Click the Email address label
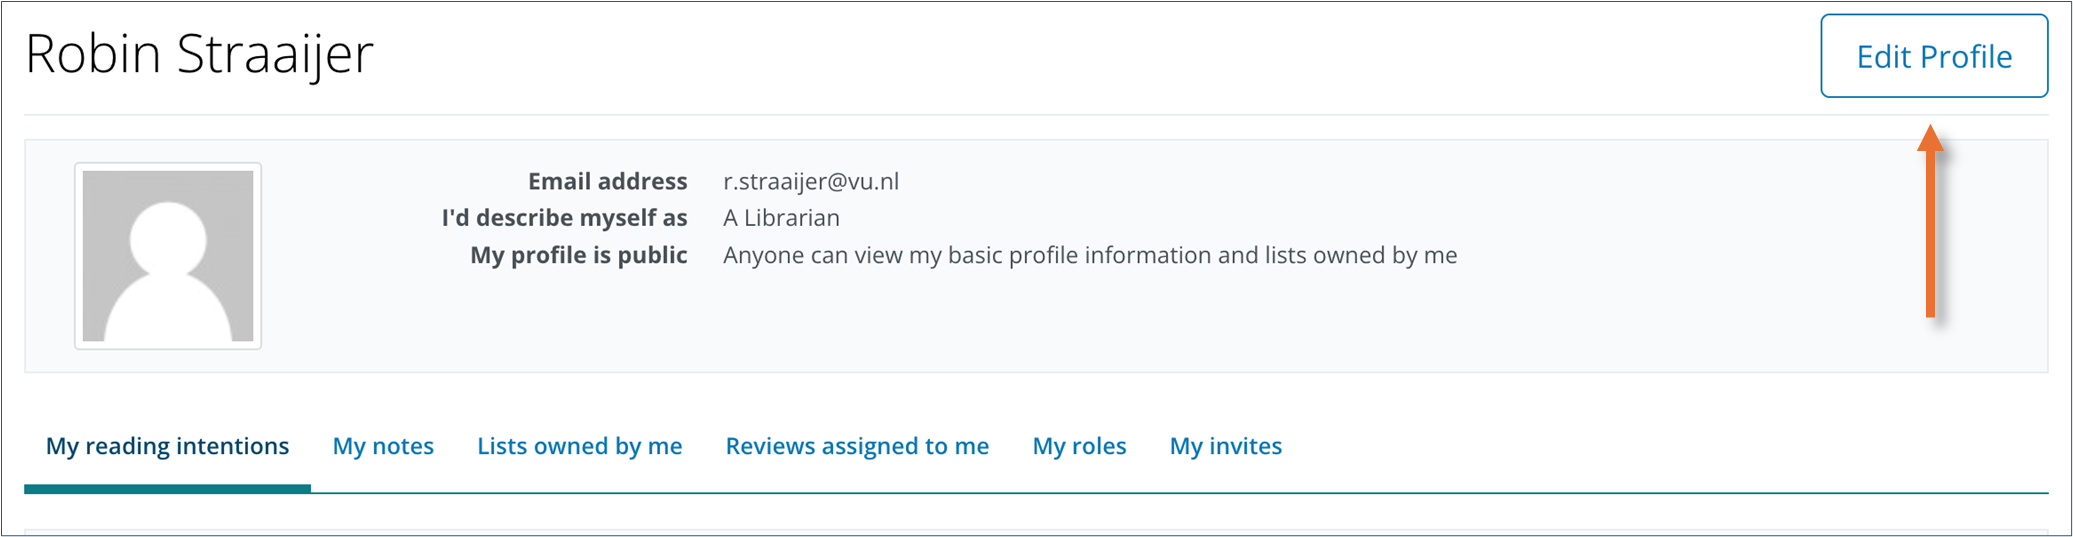 [x=607, y=181]
